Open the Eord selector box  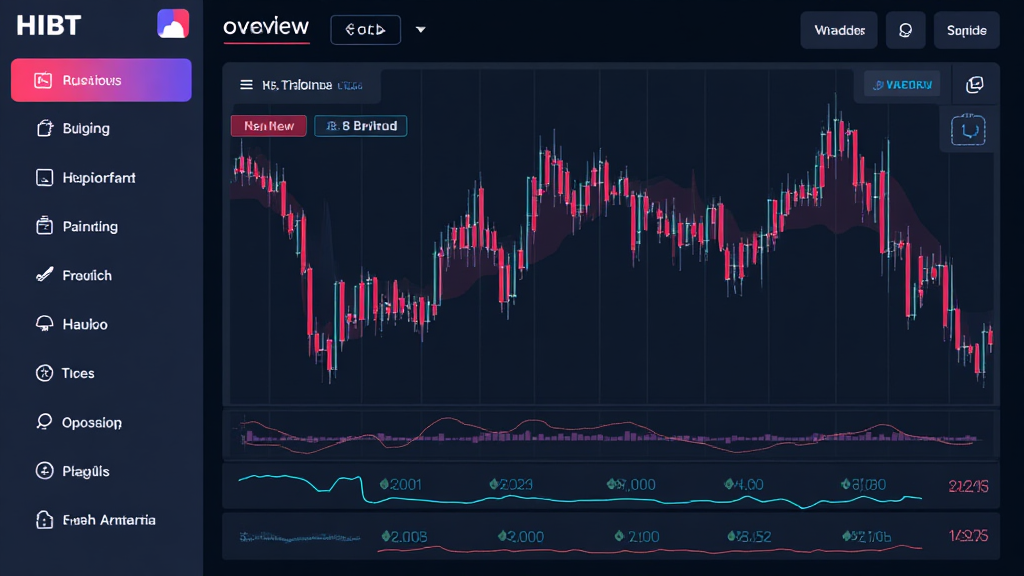tap(365, 30)
